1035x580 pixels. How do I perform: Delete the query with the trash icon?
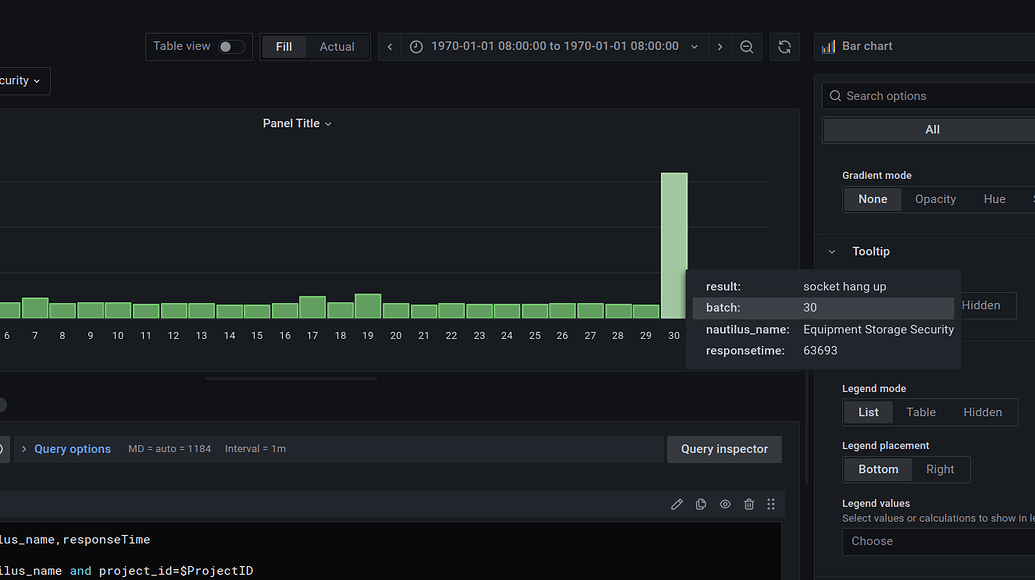[x=749, y=504]
